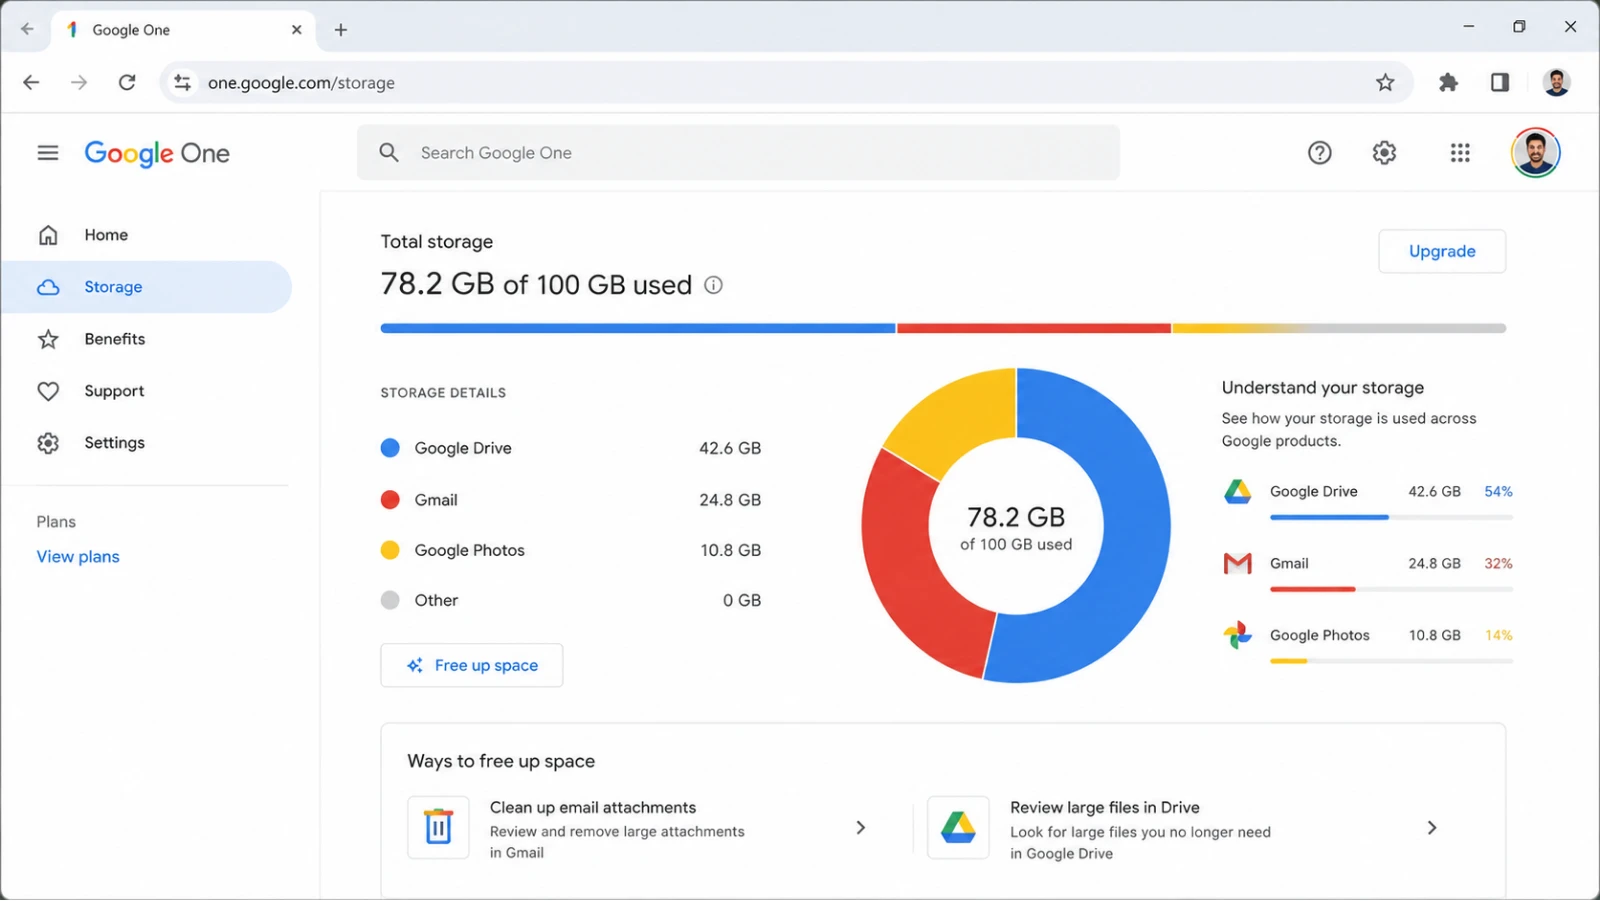Reload the page
Image resolution: width=1600 pixels, height=901 pixels.
[x=127, y=82]
